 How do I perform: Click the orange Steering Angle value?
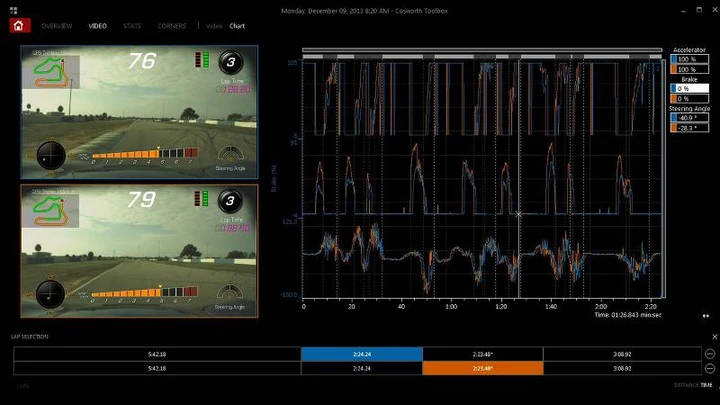click(x=689, y=128)
